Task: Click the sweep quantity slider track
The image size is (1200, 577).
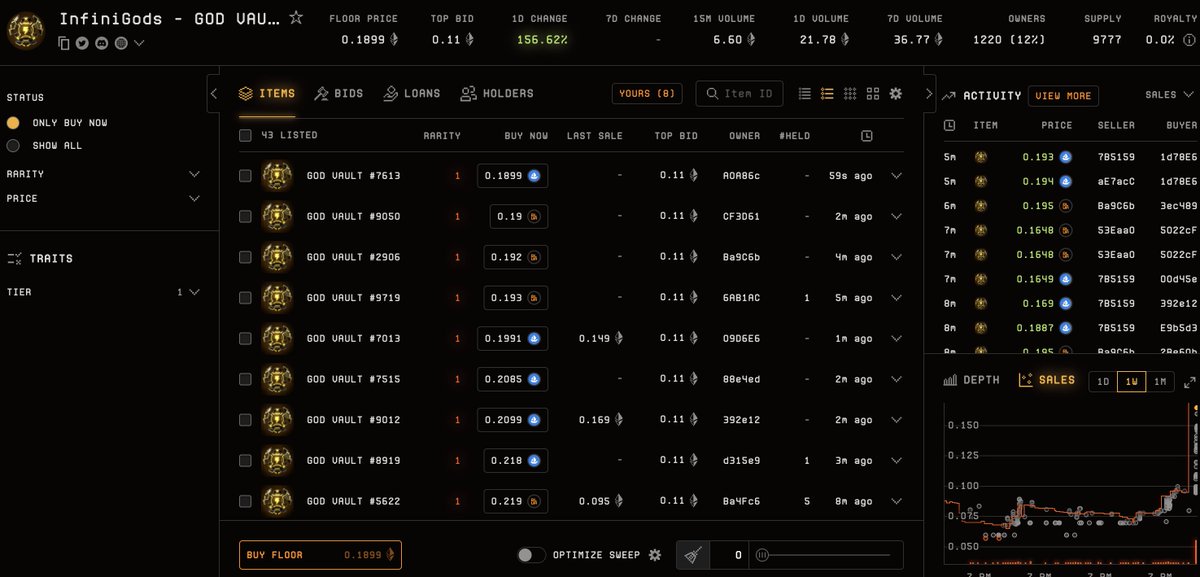Action: 824,555
